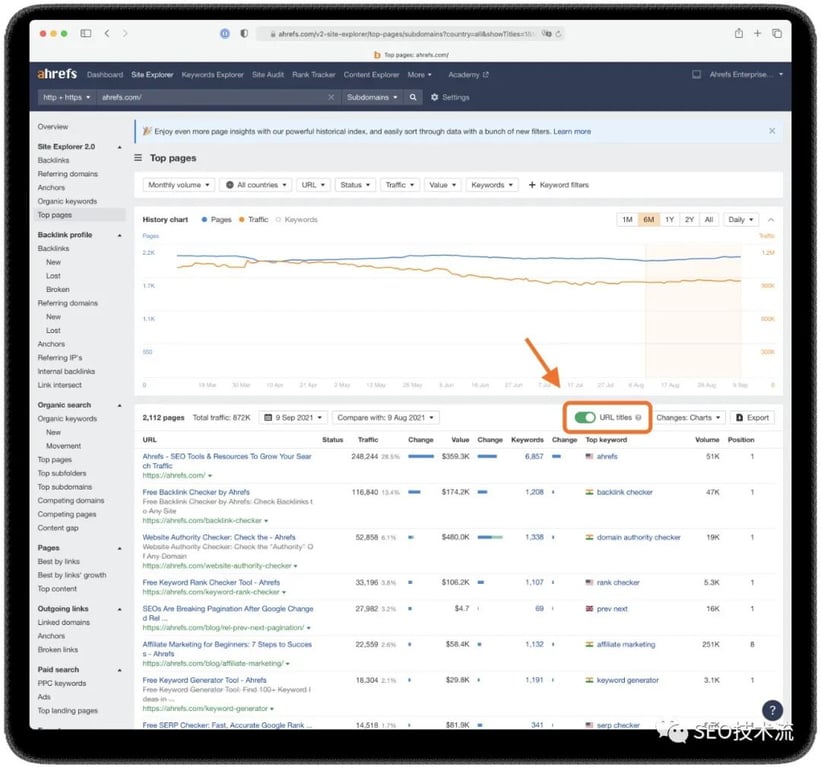Toggle Keywords series in History chart

(x=296, y=219)
